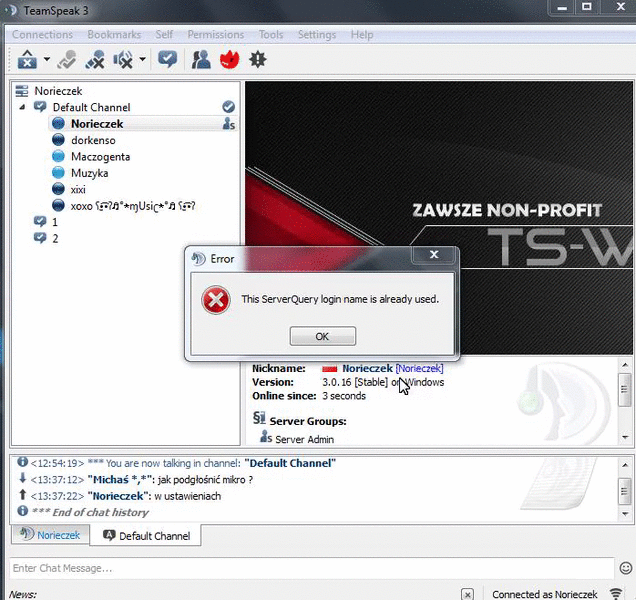Click the Enter Chat Message field
Screen dimensions: 636x600
point(311,568)
